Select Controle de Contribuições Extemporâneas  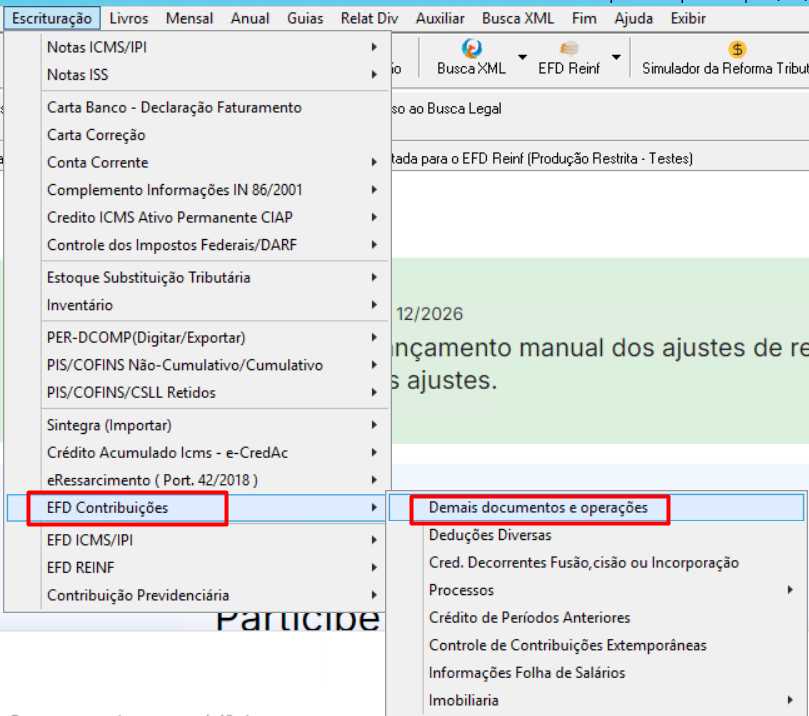click(596, 645)
